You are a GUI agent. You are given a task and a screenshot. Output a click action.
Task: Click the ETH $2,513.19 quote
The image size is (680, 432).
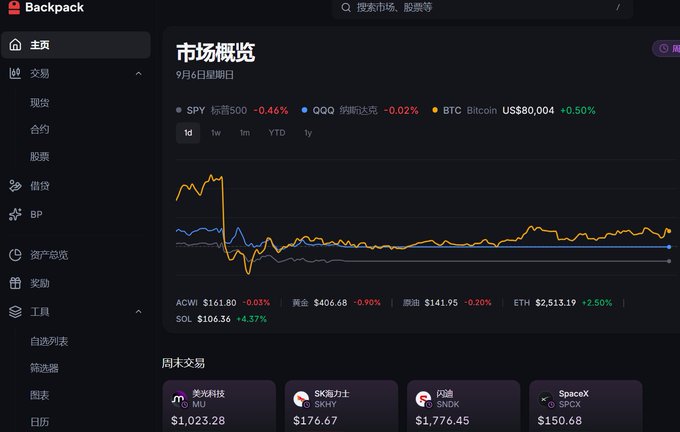point(562,303)
